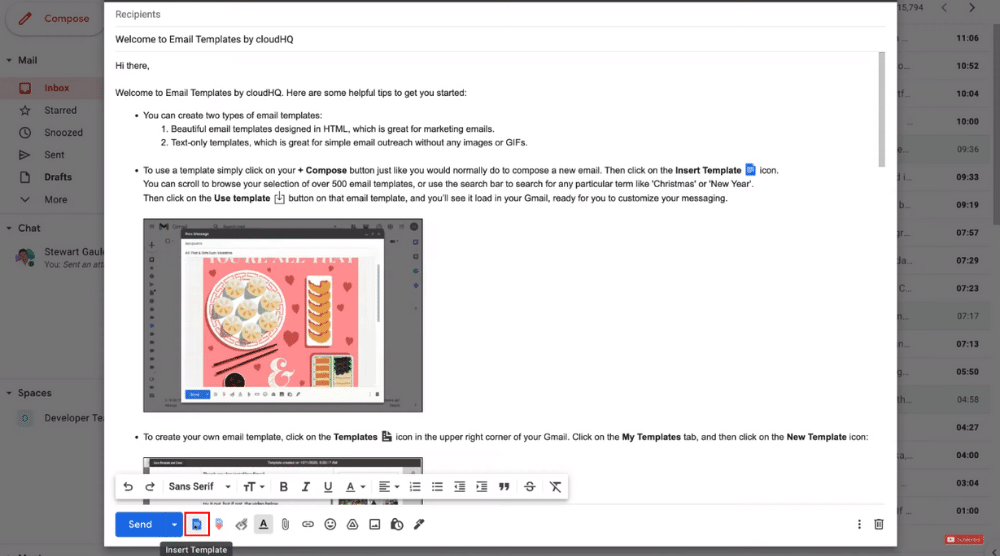Toggle blockquote formatting

504,486
